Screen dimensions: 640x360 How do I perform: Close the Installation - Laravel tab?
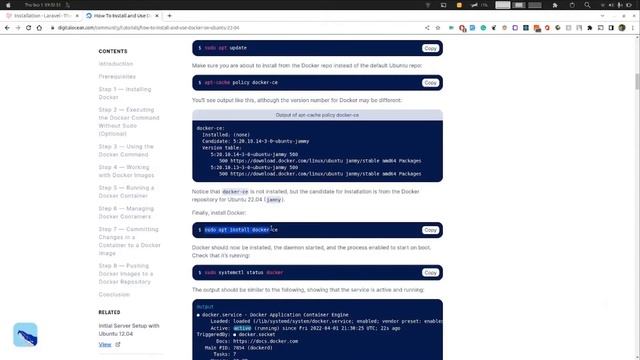[77, 16]
